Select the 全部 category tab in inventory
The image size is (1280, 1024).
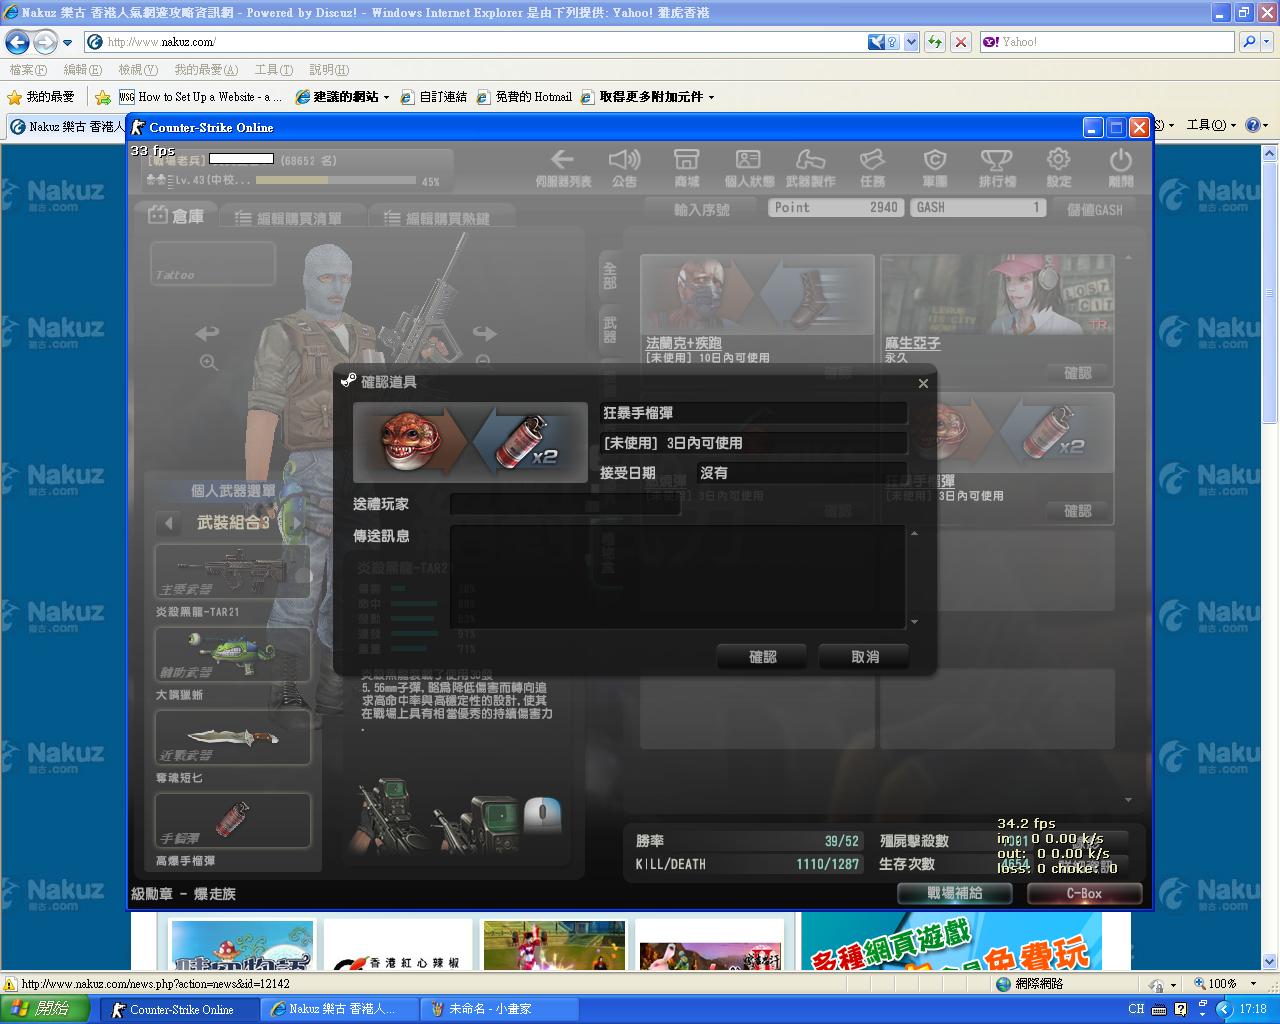tap(609, 275)
